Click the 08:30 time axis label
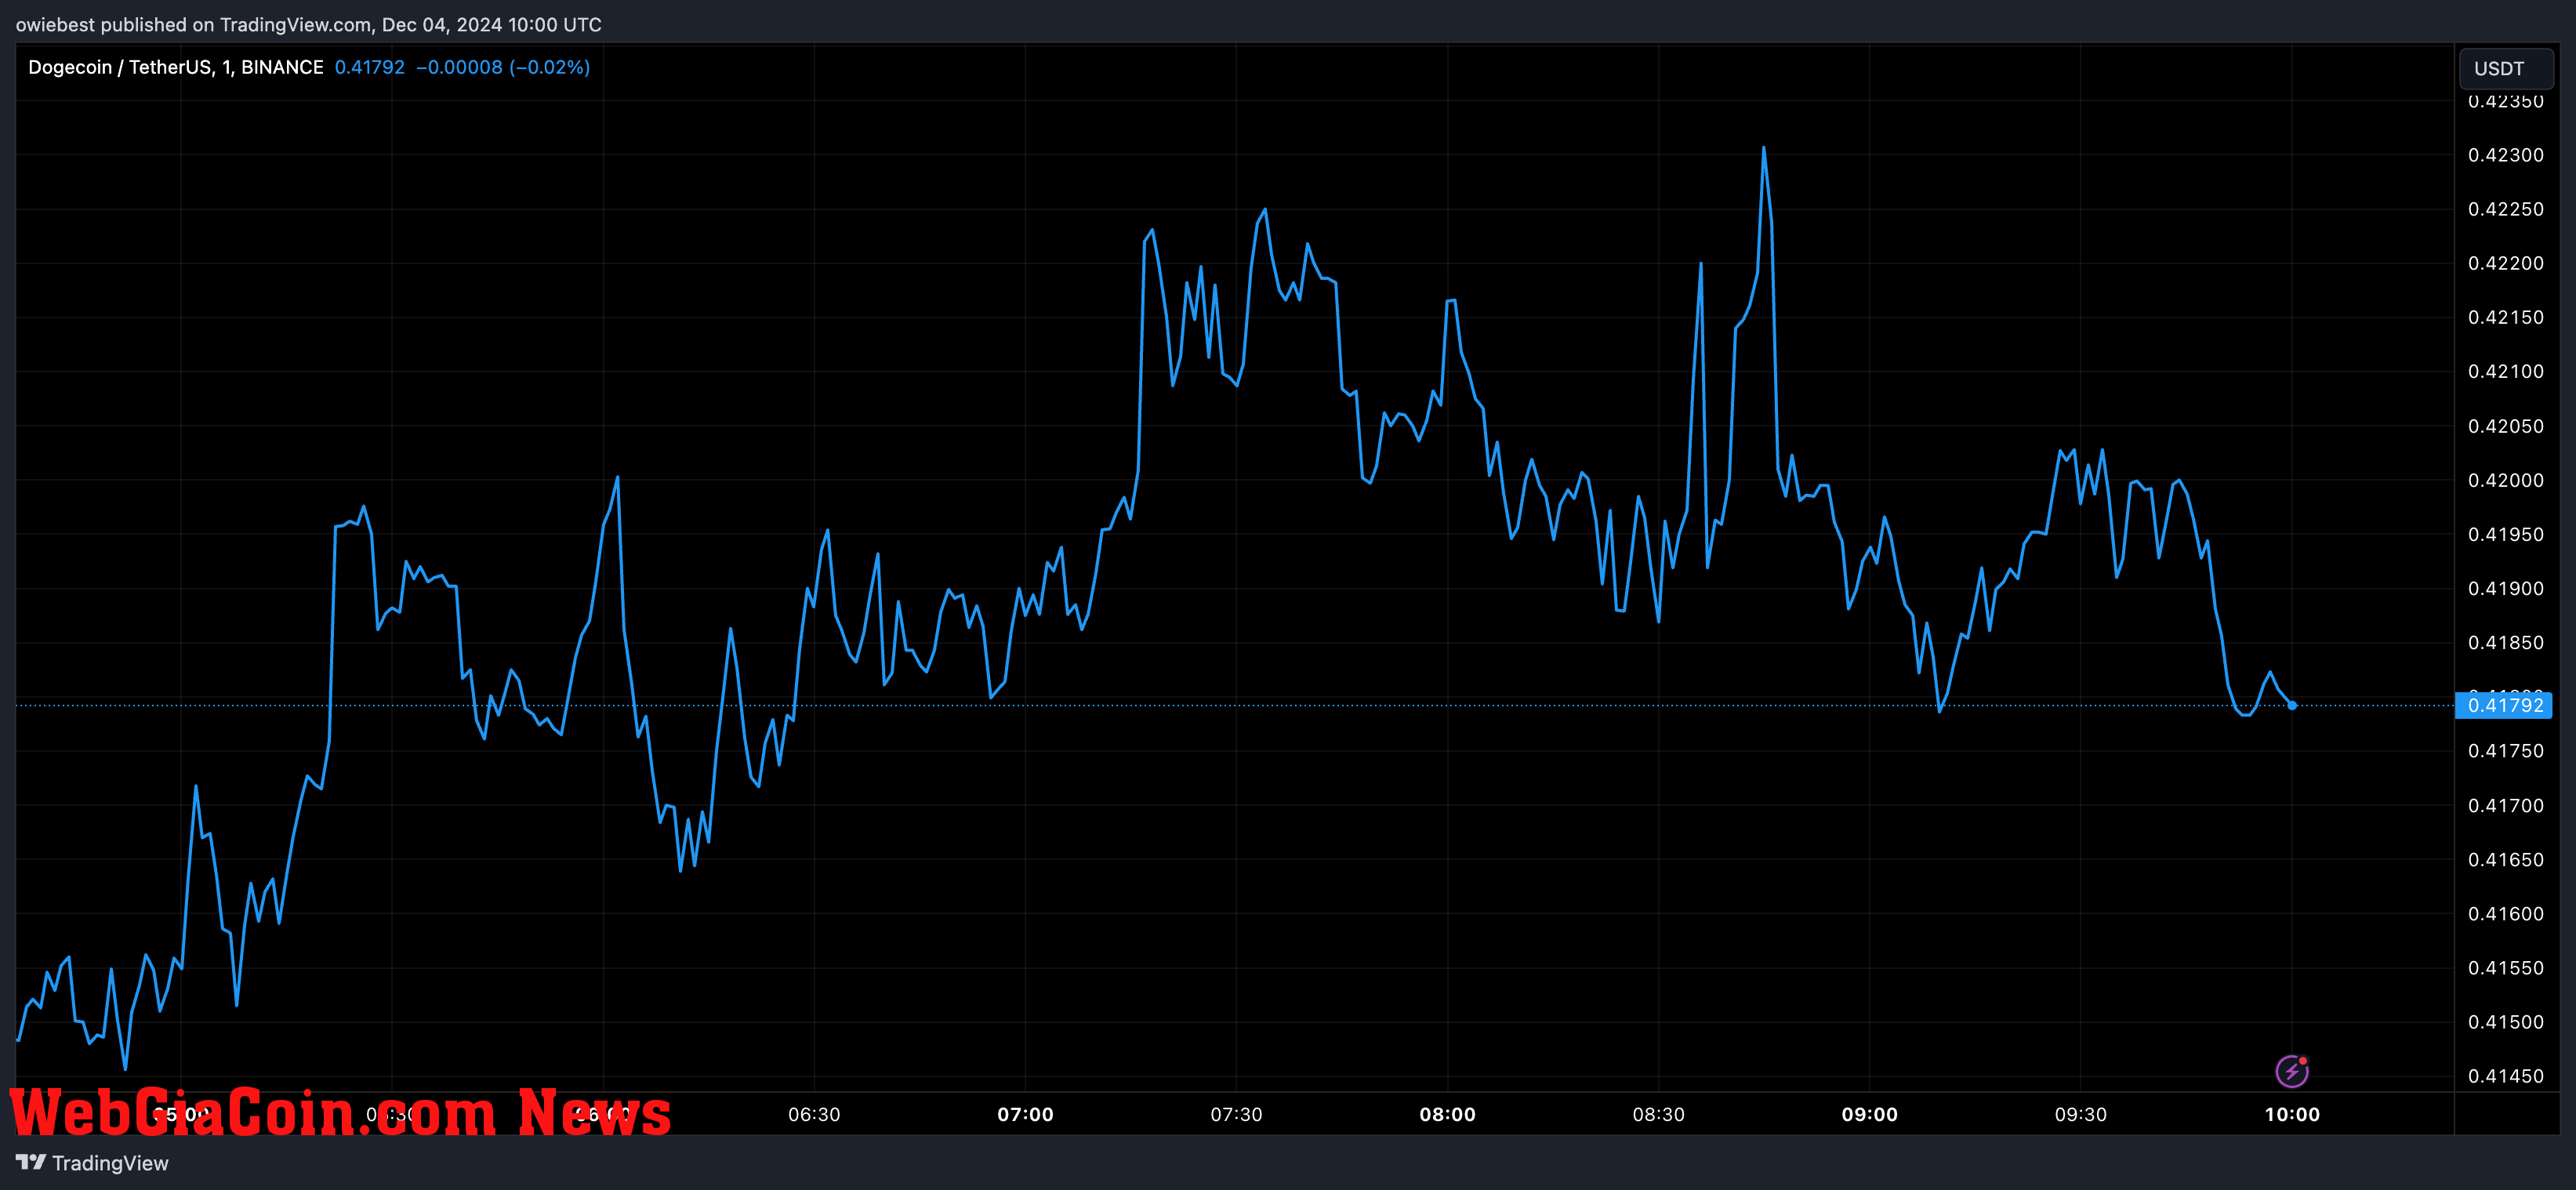The height and width of the screenshot is (1190, 2576). tap(1658, 1114)
